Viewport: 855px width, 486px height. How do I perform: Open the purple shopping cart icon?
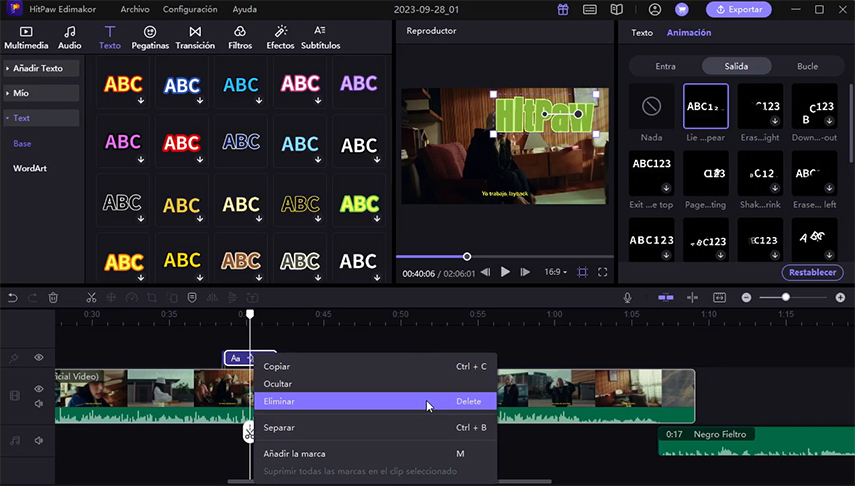click(x=682, y=9)
